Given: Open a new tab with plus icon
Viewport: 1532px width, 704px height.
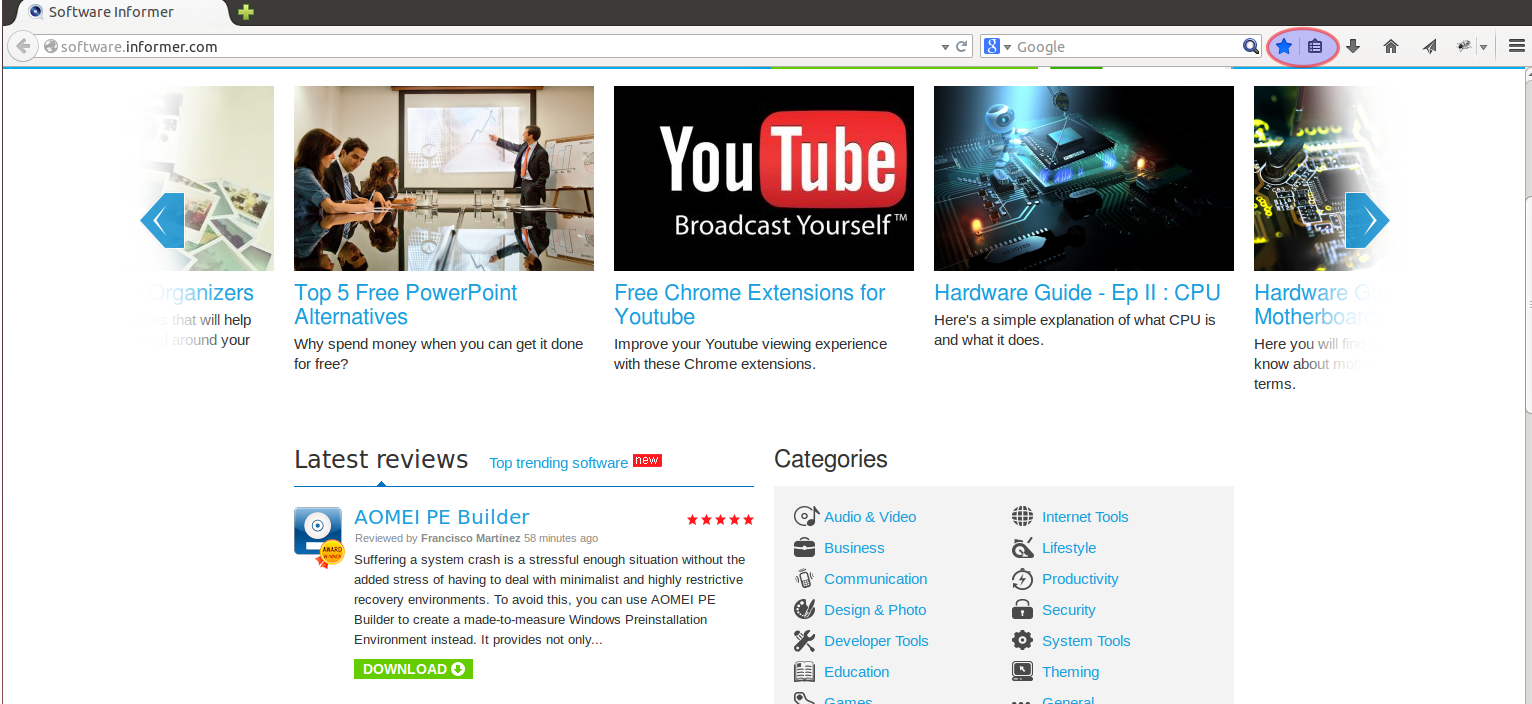Looking at the screenshot, I should (x=246, y=12).
